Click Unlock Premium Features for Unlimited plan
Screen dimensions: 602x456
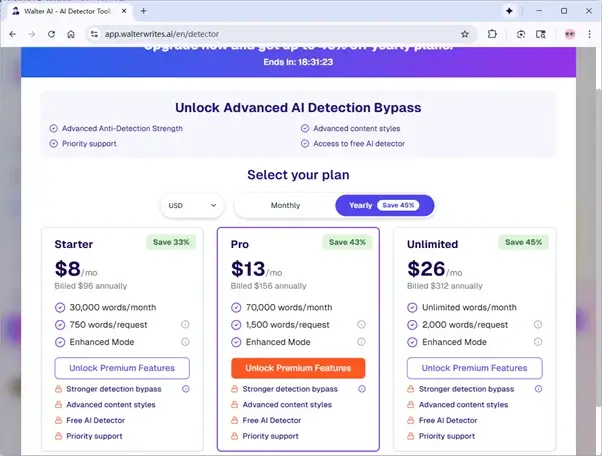coord(474,368)
